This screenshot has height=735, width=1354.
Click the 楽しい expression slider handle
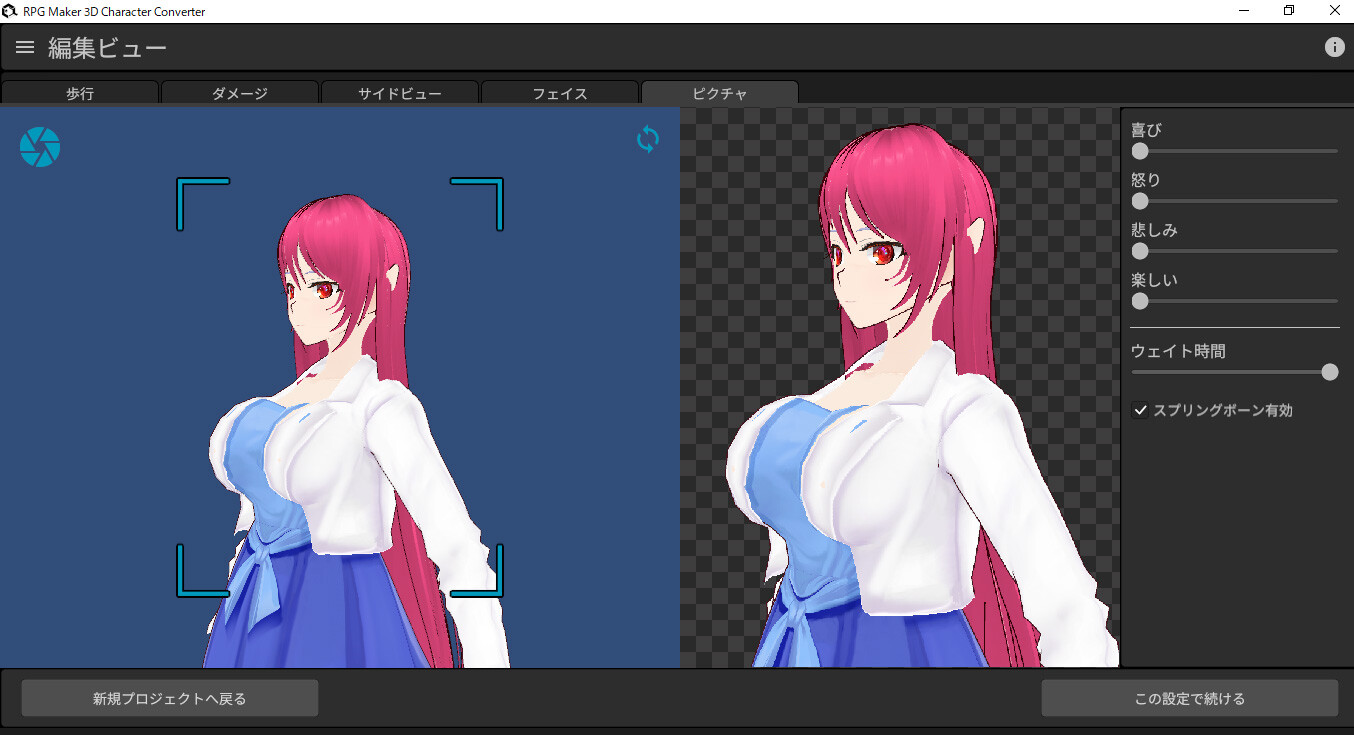pyautogui.click(x=1140, y=301)
